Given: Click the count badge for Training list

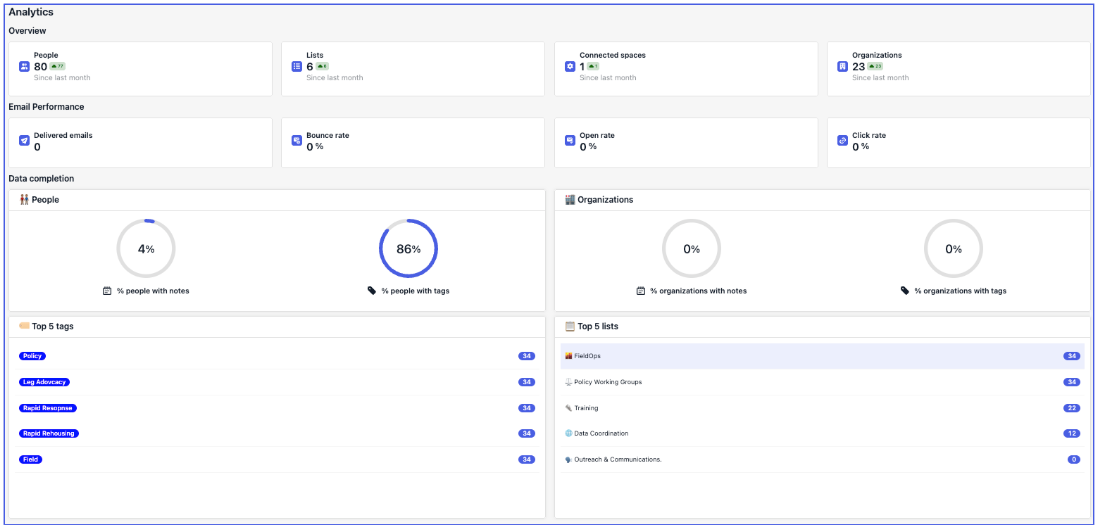Looking at the screenshot, I should pos(1072,408).
